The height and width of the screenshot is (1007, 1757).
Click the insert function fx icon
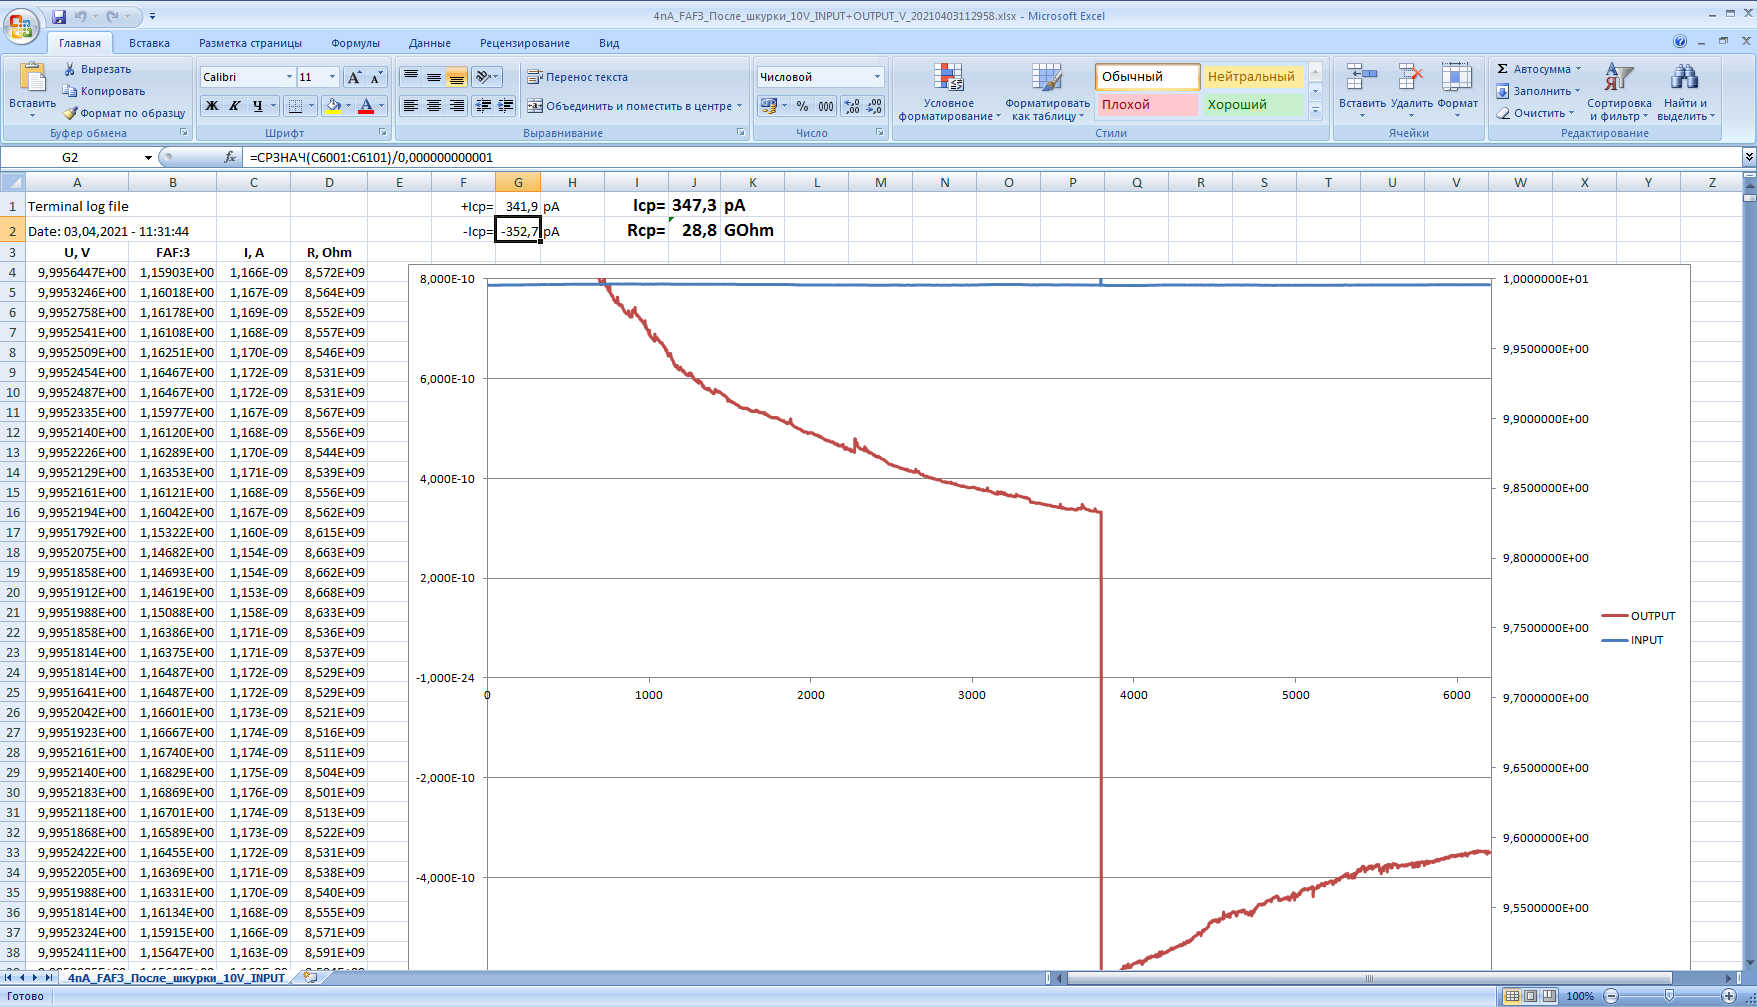tap(230, 157)
